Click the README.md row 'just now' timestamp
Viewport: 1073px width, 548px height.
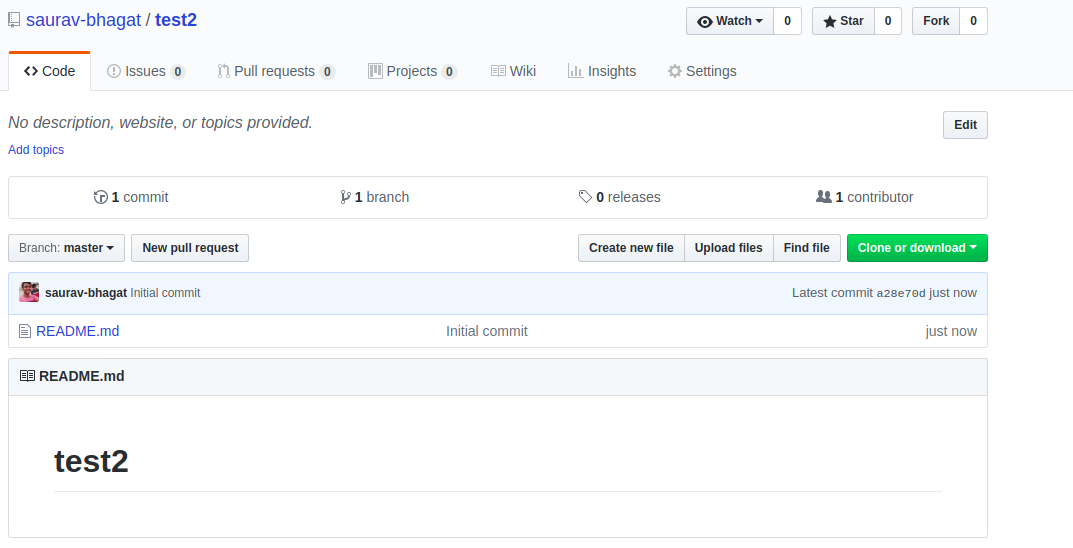click(951, 331)
